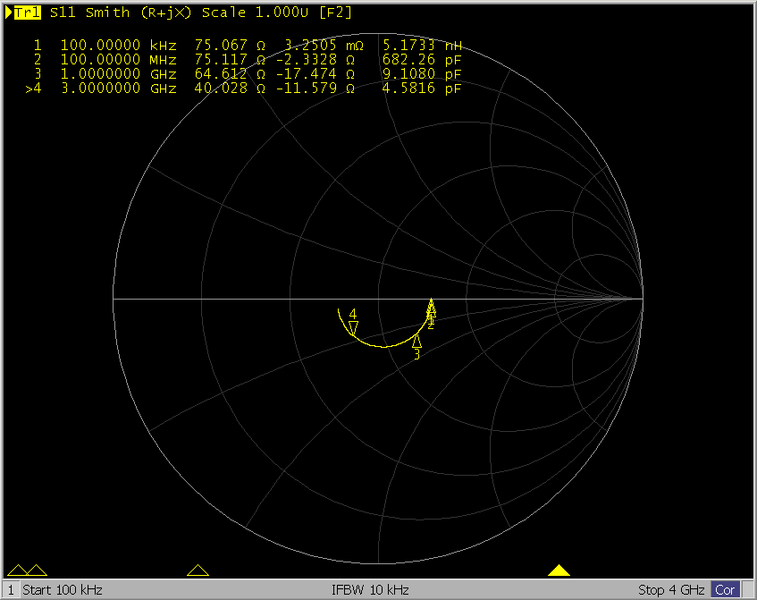The width and height of the screenshot is (757, 600).
Task: Select the Tr1 trace label
Action: pyautogui.click(x=27, y=13)
